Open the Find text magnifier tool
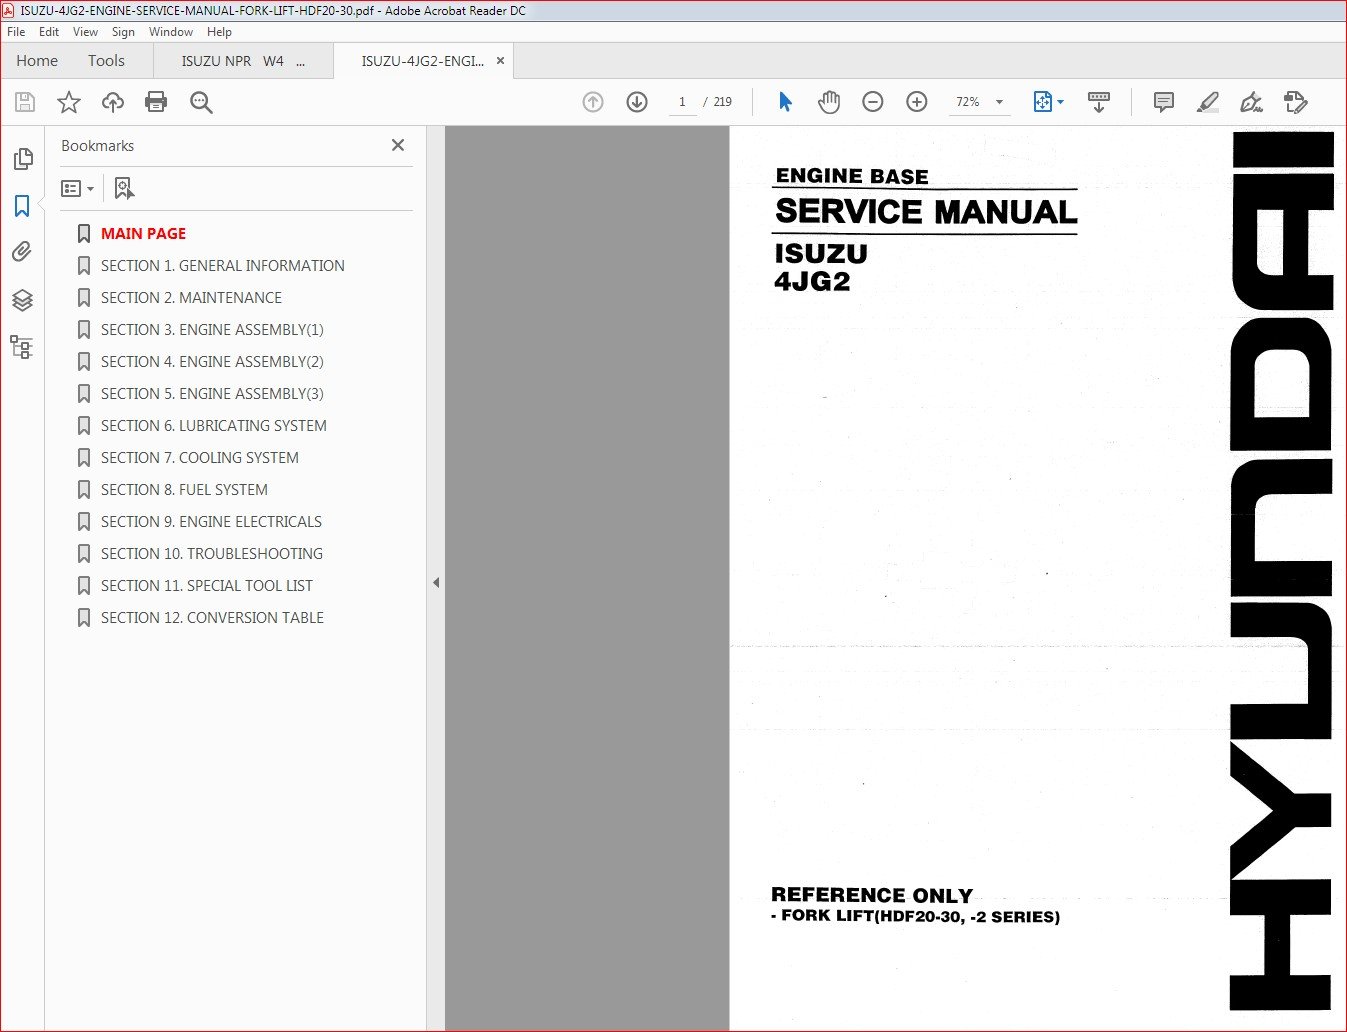 [x=201, y=102]
